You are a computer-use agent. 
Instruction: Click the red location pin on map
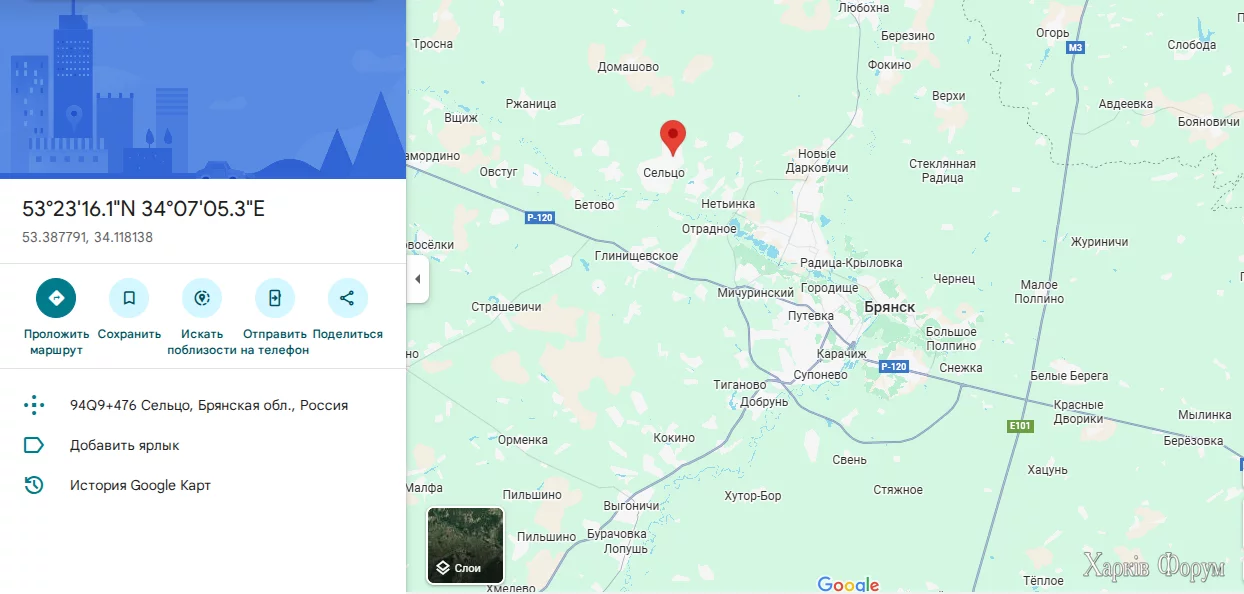click(x=673, y=138)
